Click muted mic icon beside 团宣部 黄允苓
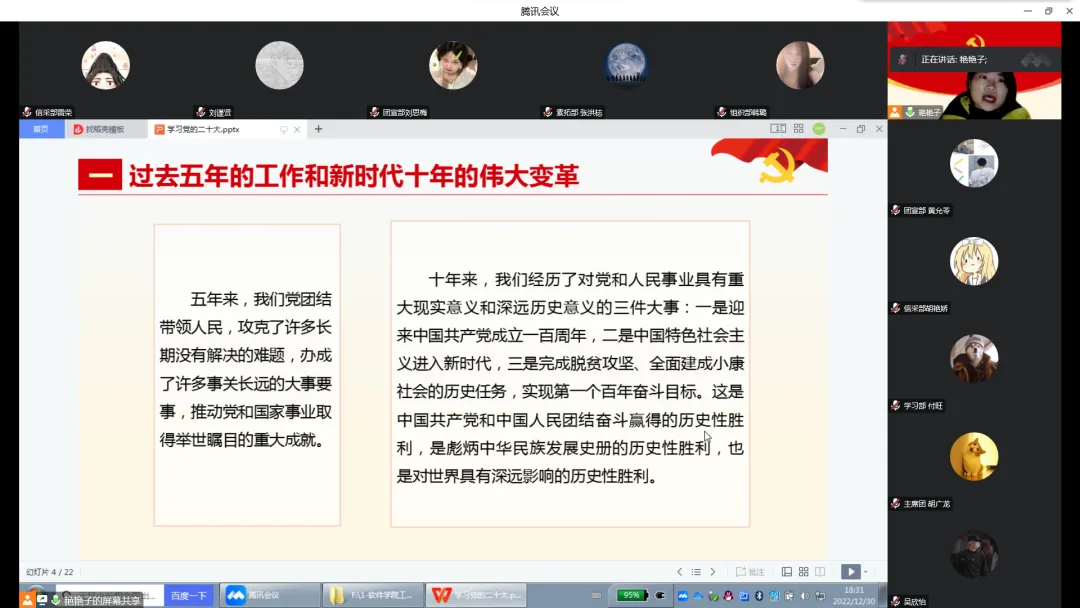 pos(895,210)
